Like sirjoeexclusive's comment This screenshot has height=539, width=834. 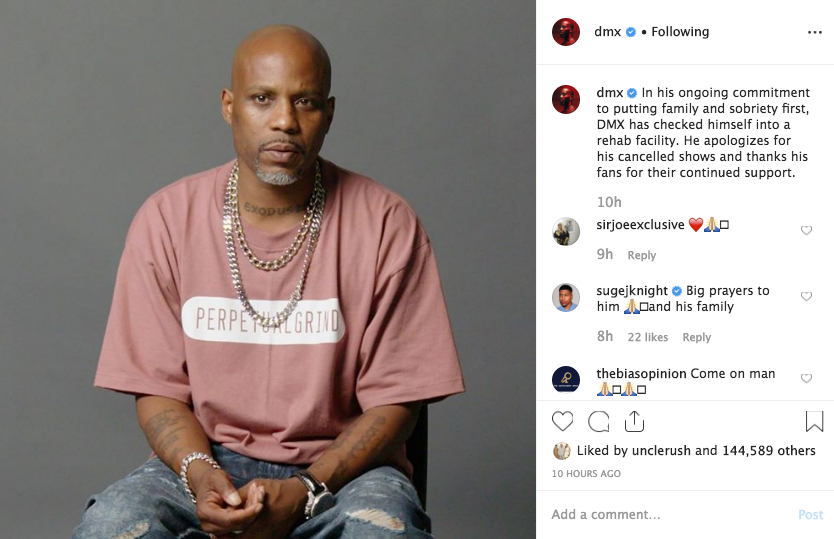(x=806, y=230)
